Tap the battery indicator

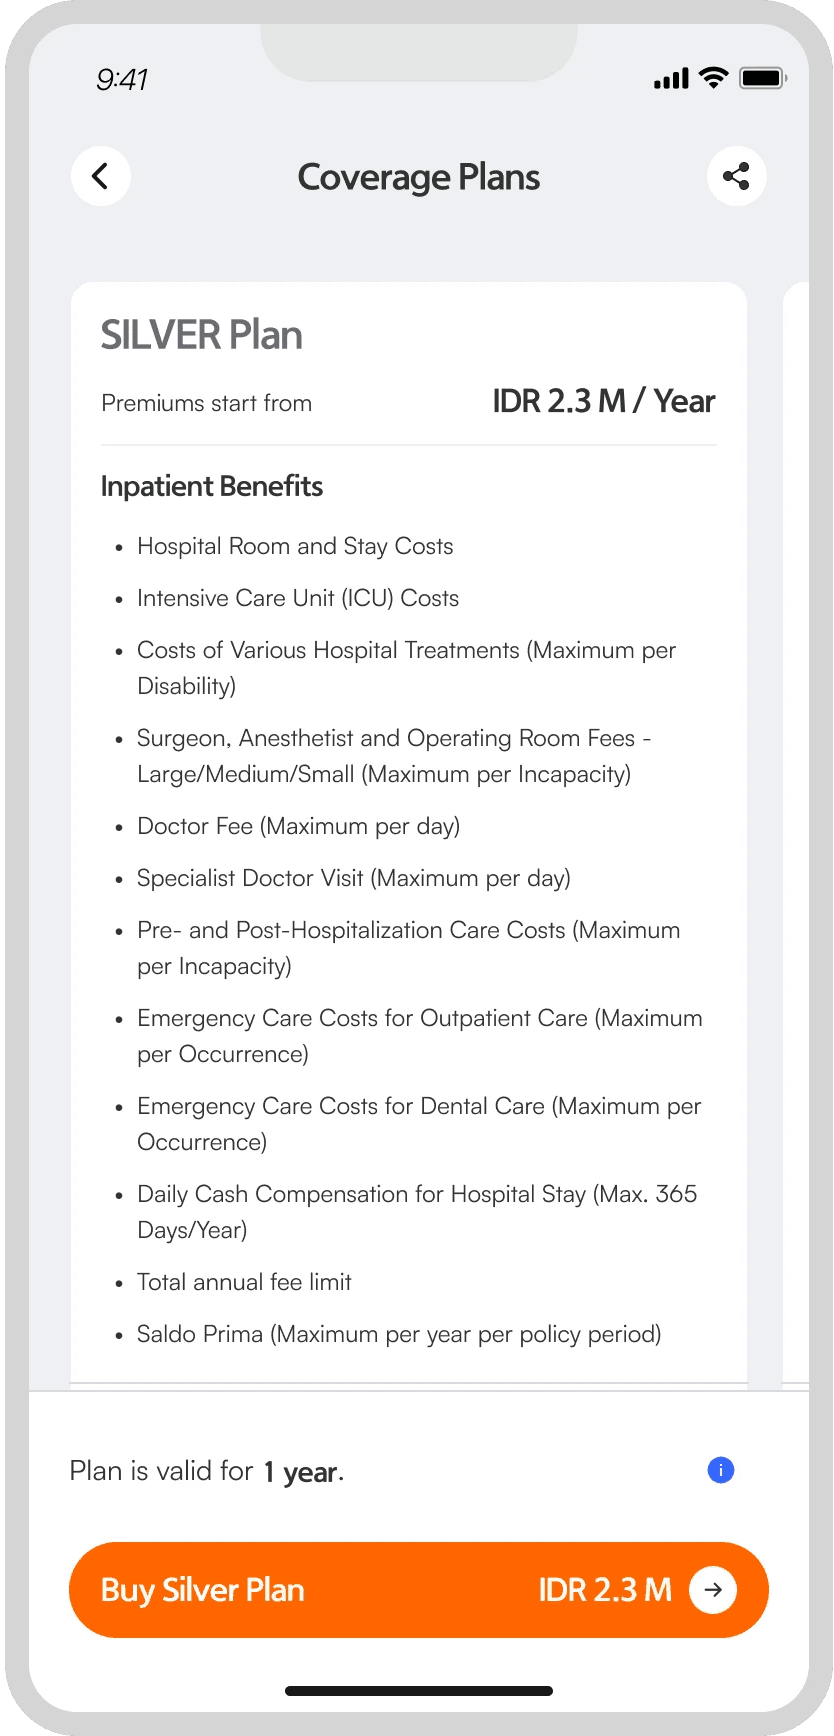point(763,78)
